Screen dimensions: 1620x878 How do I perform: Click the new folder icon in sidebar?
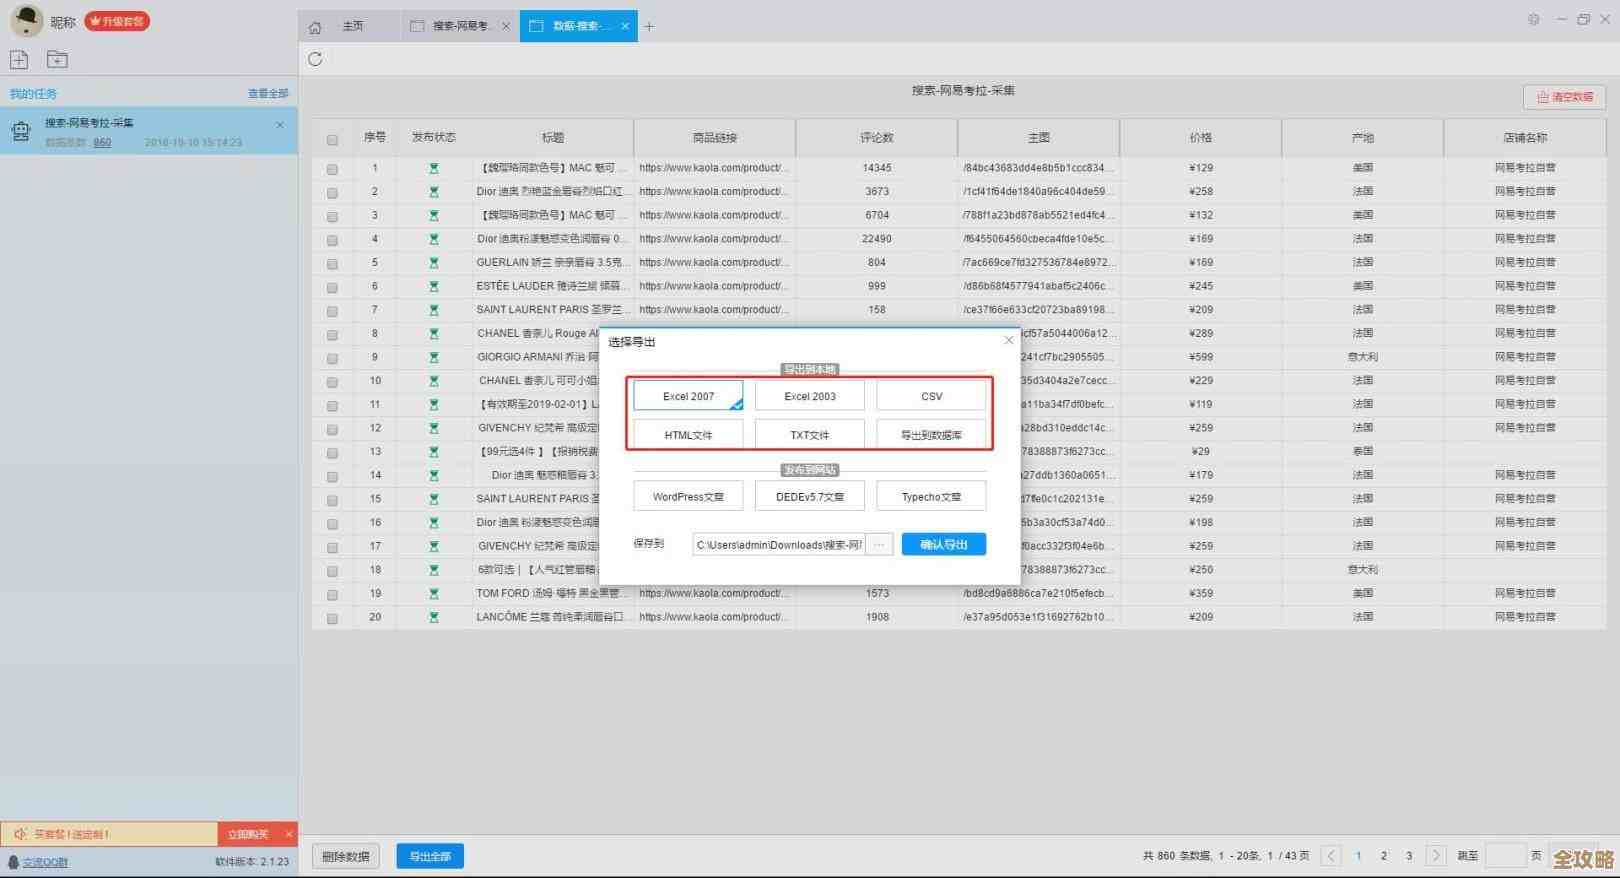point(57,60)
